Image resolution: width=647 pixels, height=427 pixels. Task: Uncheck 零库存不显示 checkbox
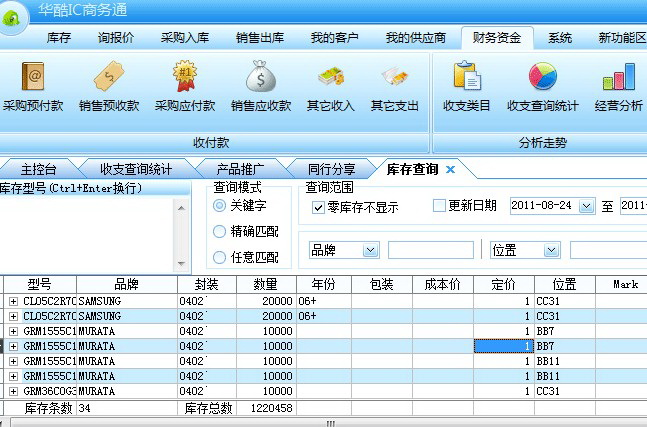(318, 207)
